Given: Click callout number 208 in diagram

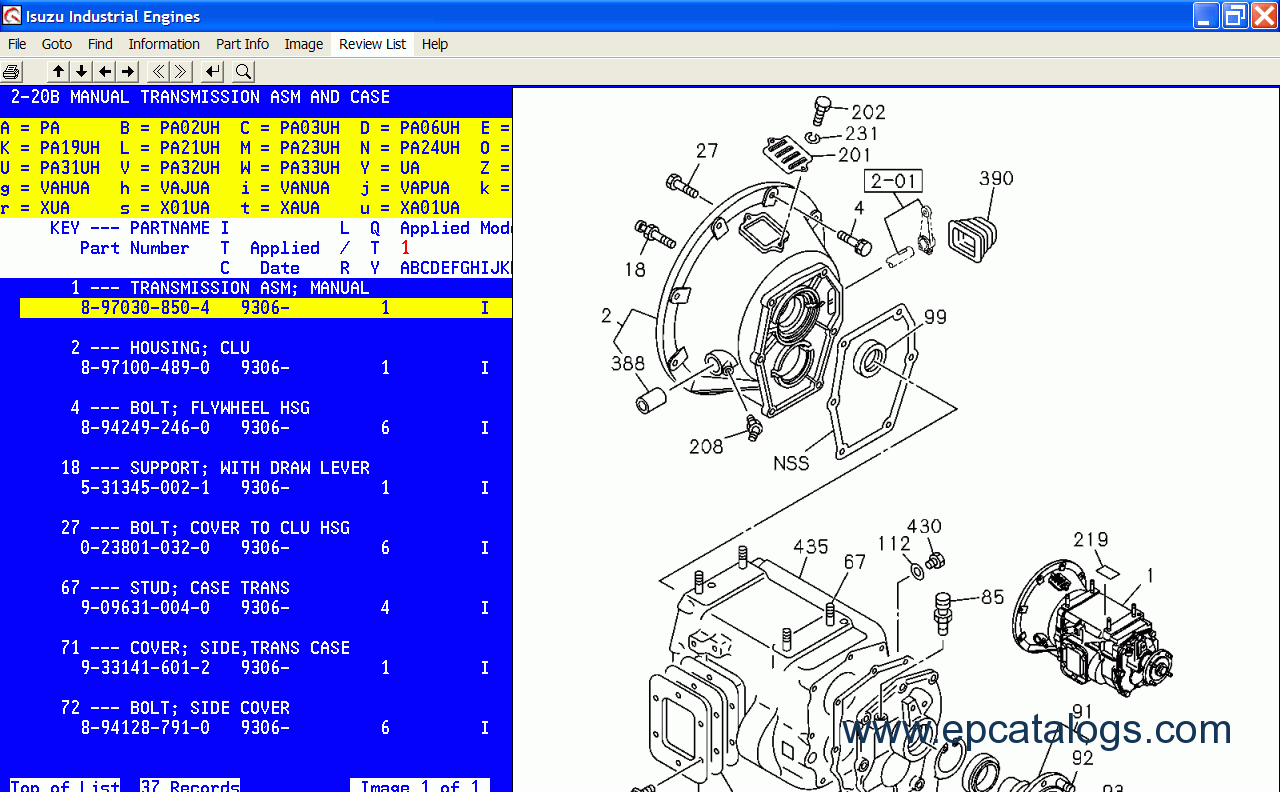Looking at the screenshot, I should (706, 447).
